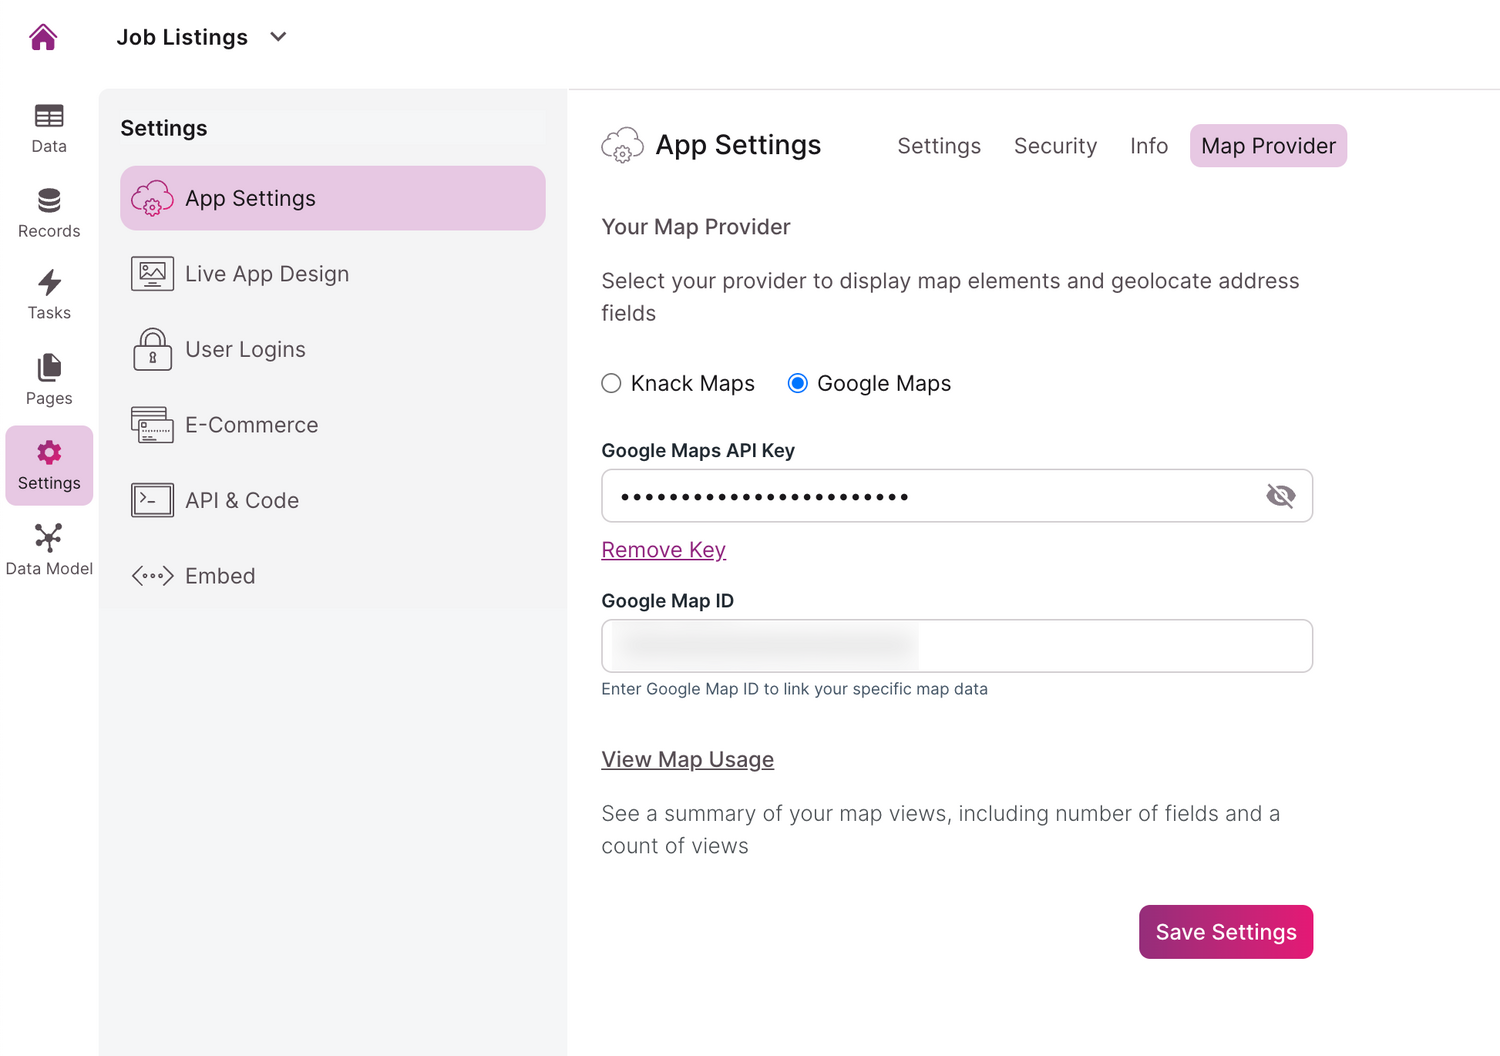Image resolution: width=1500 pixels, height=1056 pixels.
Task: Select the Google Maps radio button
Action: [797, 384]
